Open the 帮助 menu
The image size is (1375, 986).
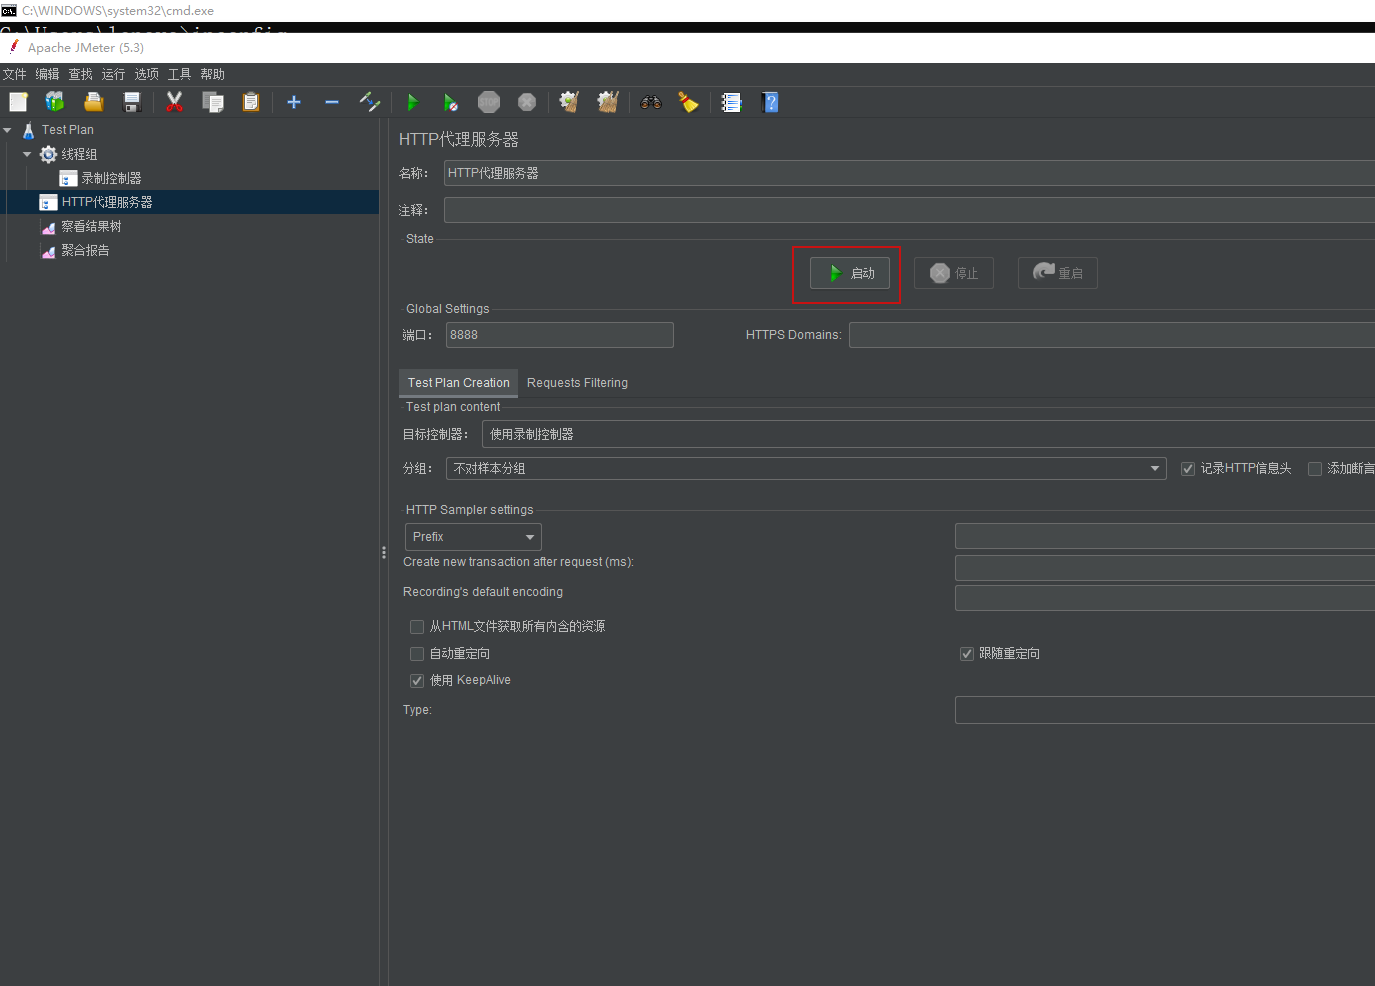tap(213, 74)
